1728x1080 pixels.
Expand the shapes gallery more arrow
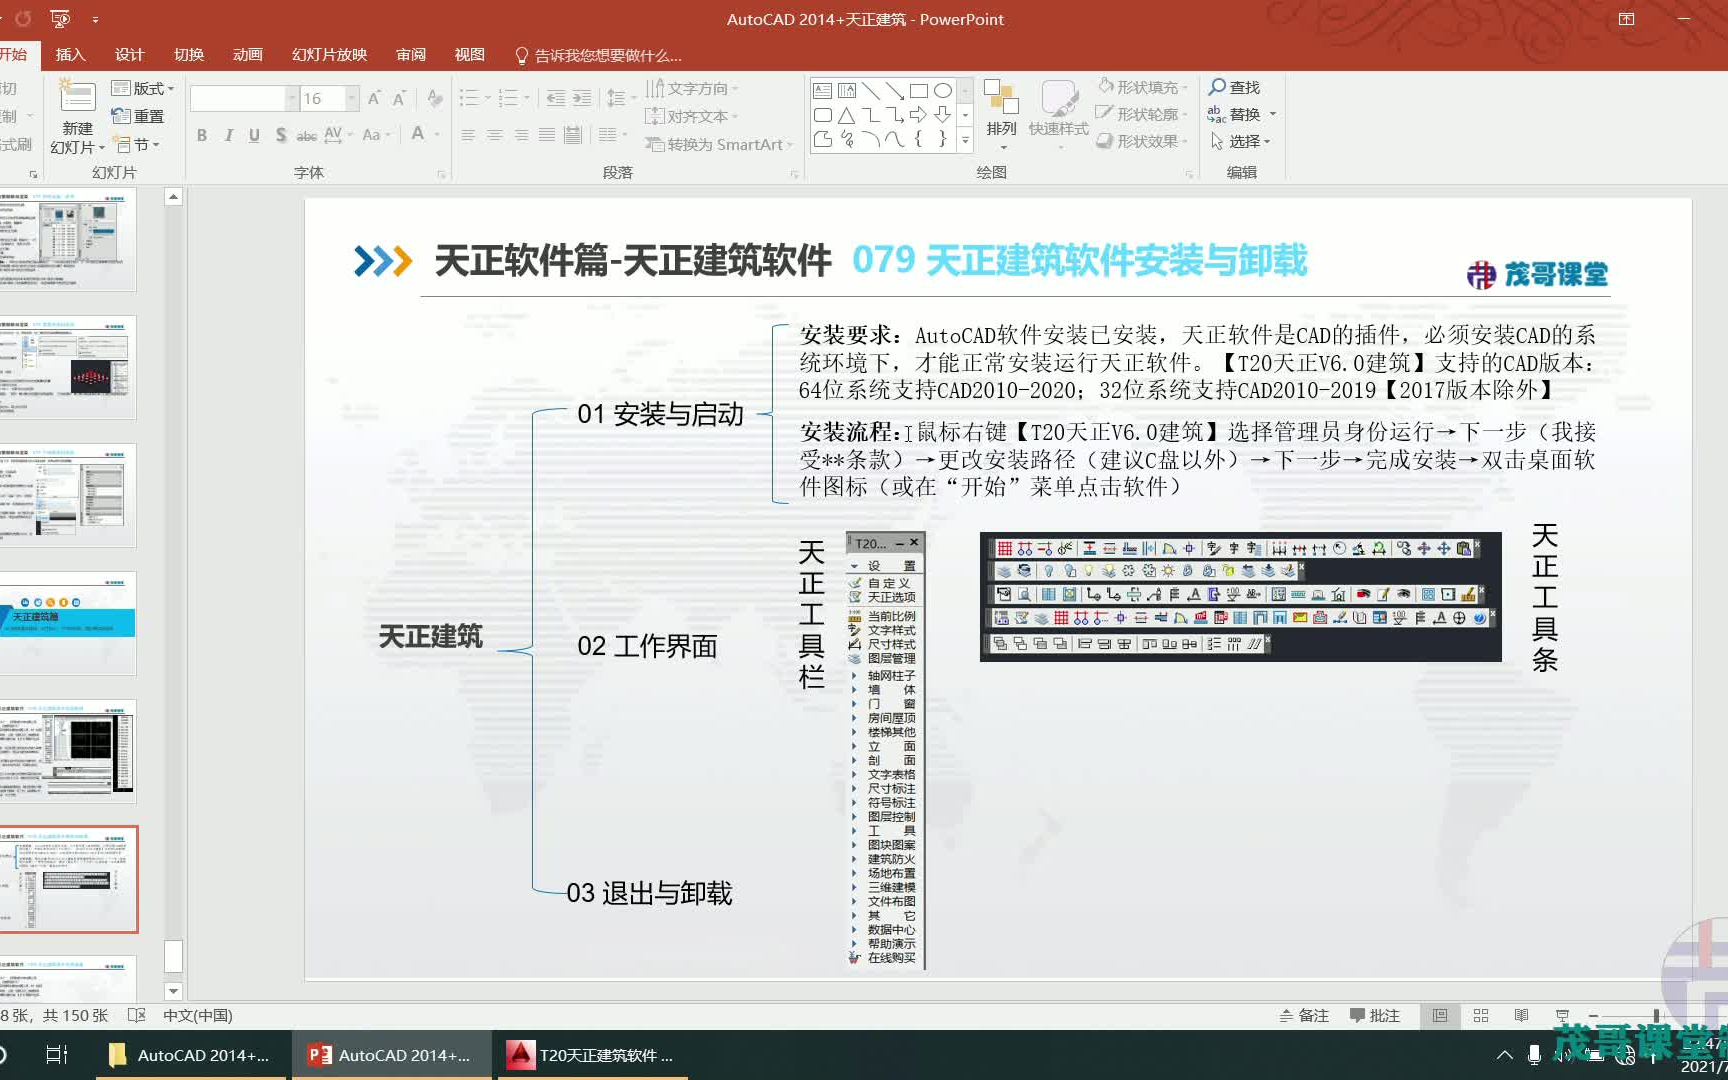pos(965,141)
